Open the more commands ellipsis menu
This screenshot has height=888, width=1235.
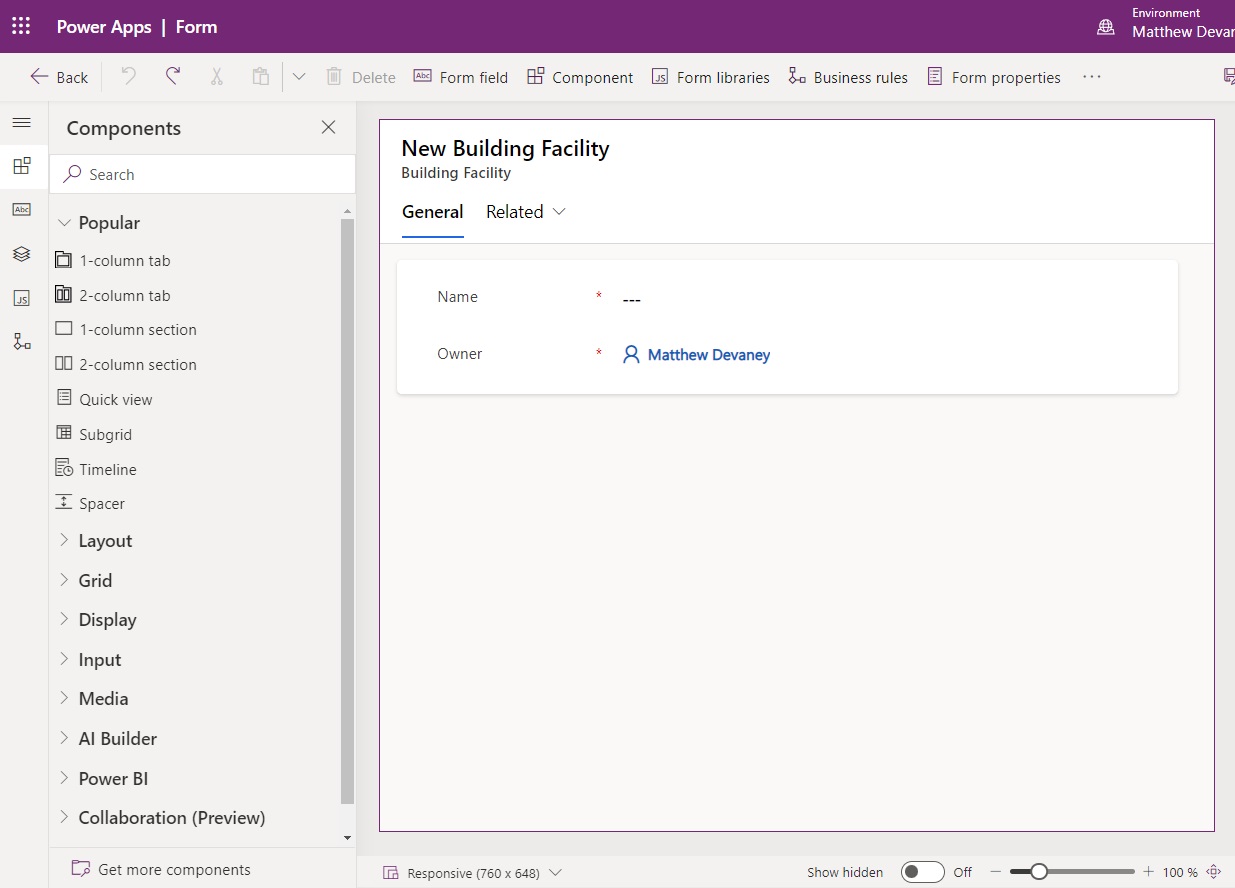[x=1091, y=76]
